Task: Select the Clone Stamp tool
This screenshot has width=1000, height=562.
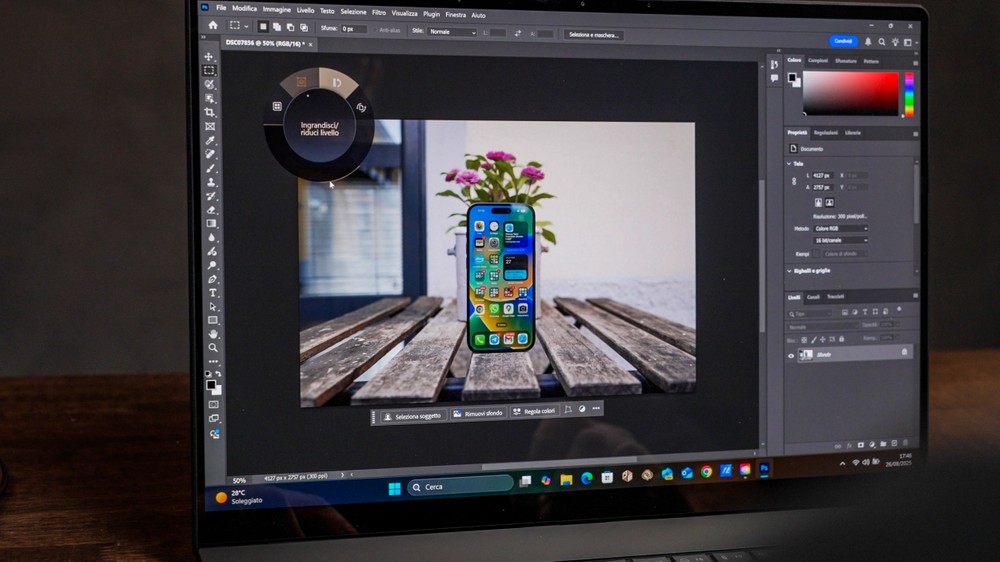Action: click(211, 182)
